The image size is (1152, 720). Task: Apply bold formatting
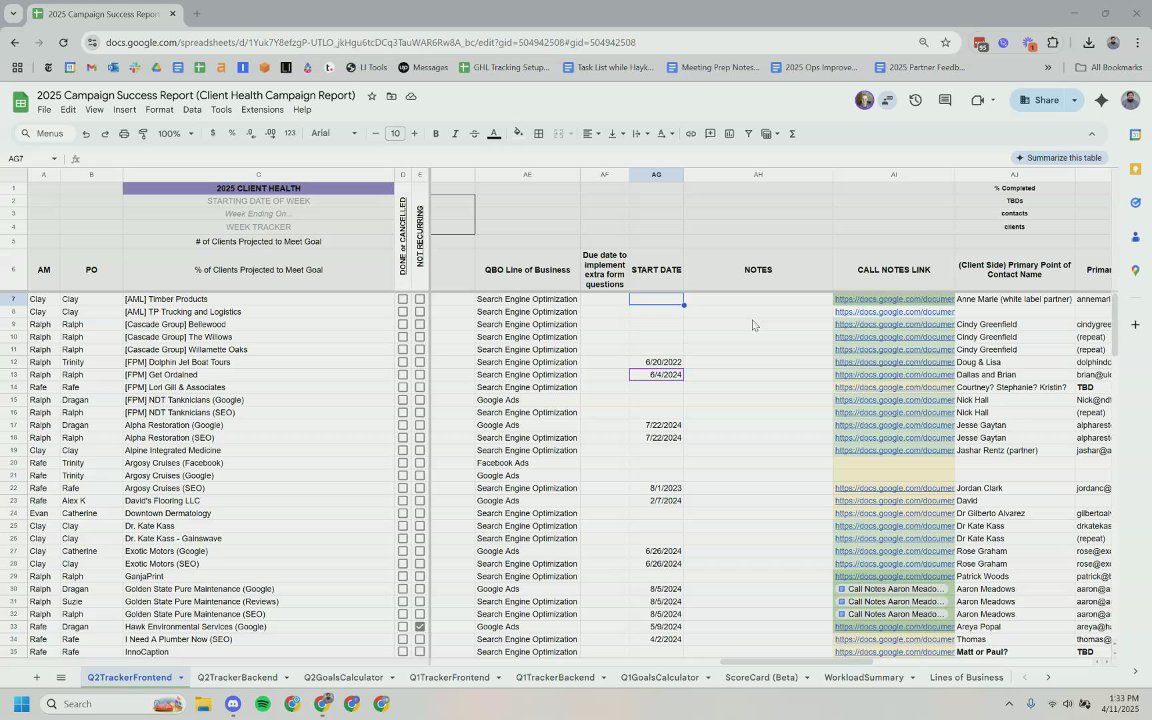pos(436,134)
